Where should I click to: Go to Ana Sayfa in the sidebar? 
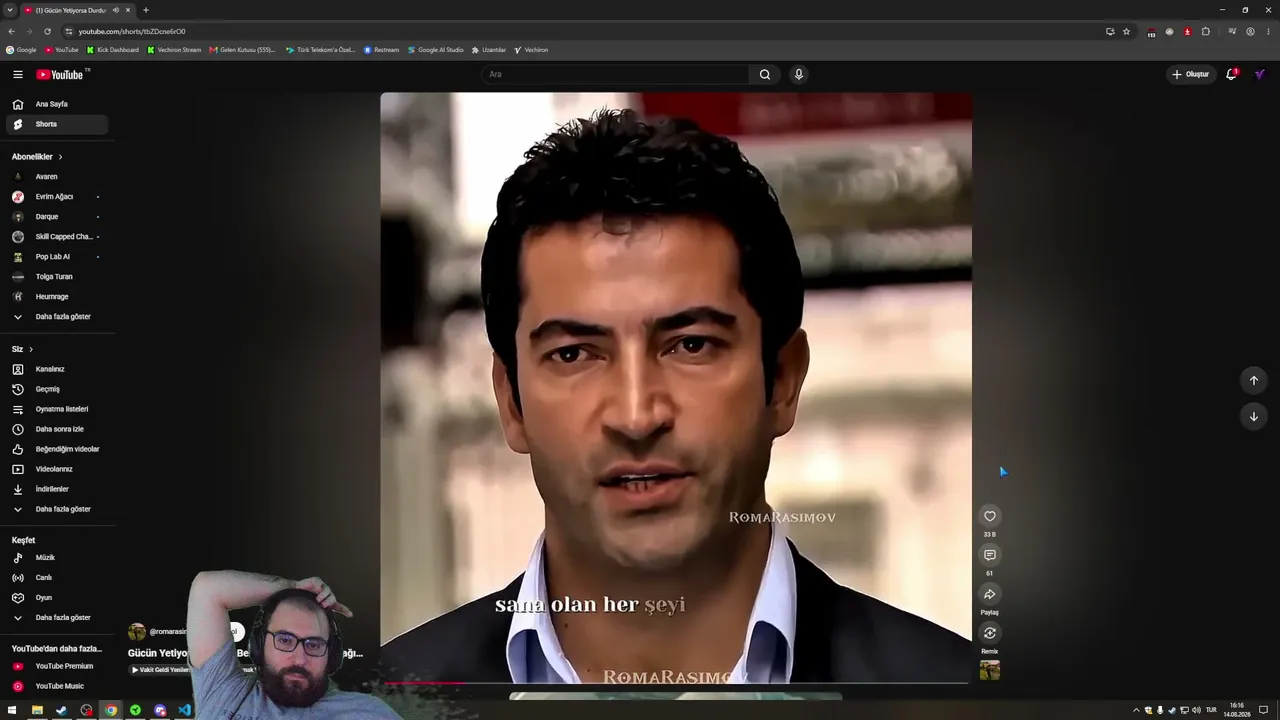tap(57, 104)
